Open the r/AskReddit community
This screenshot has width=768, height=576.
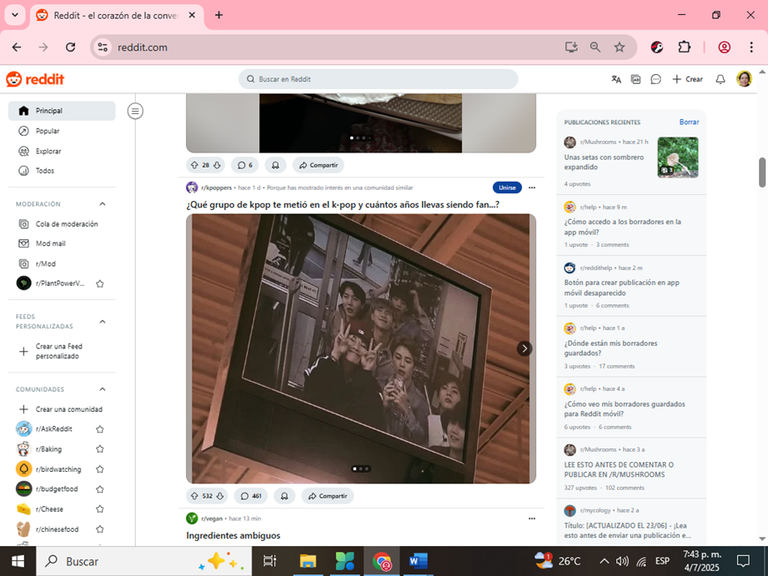(x=54, y=429)
